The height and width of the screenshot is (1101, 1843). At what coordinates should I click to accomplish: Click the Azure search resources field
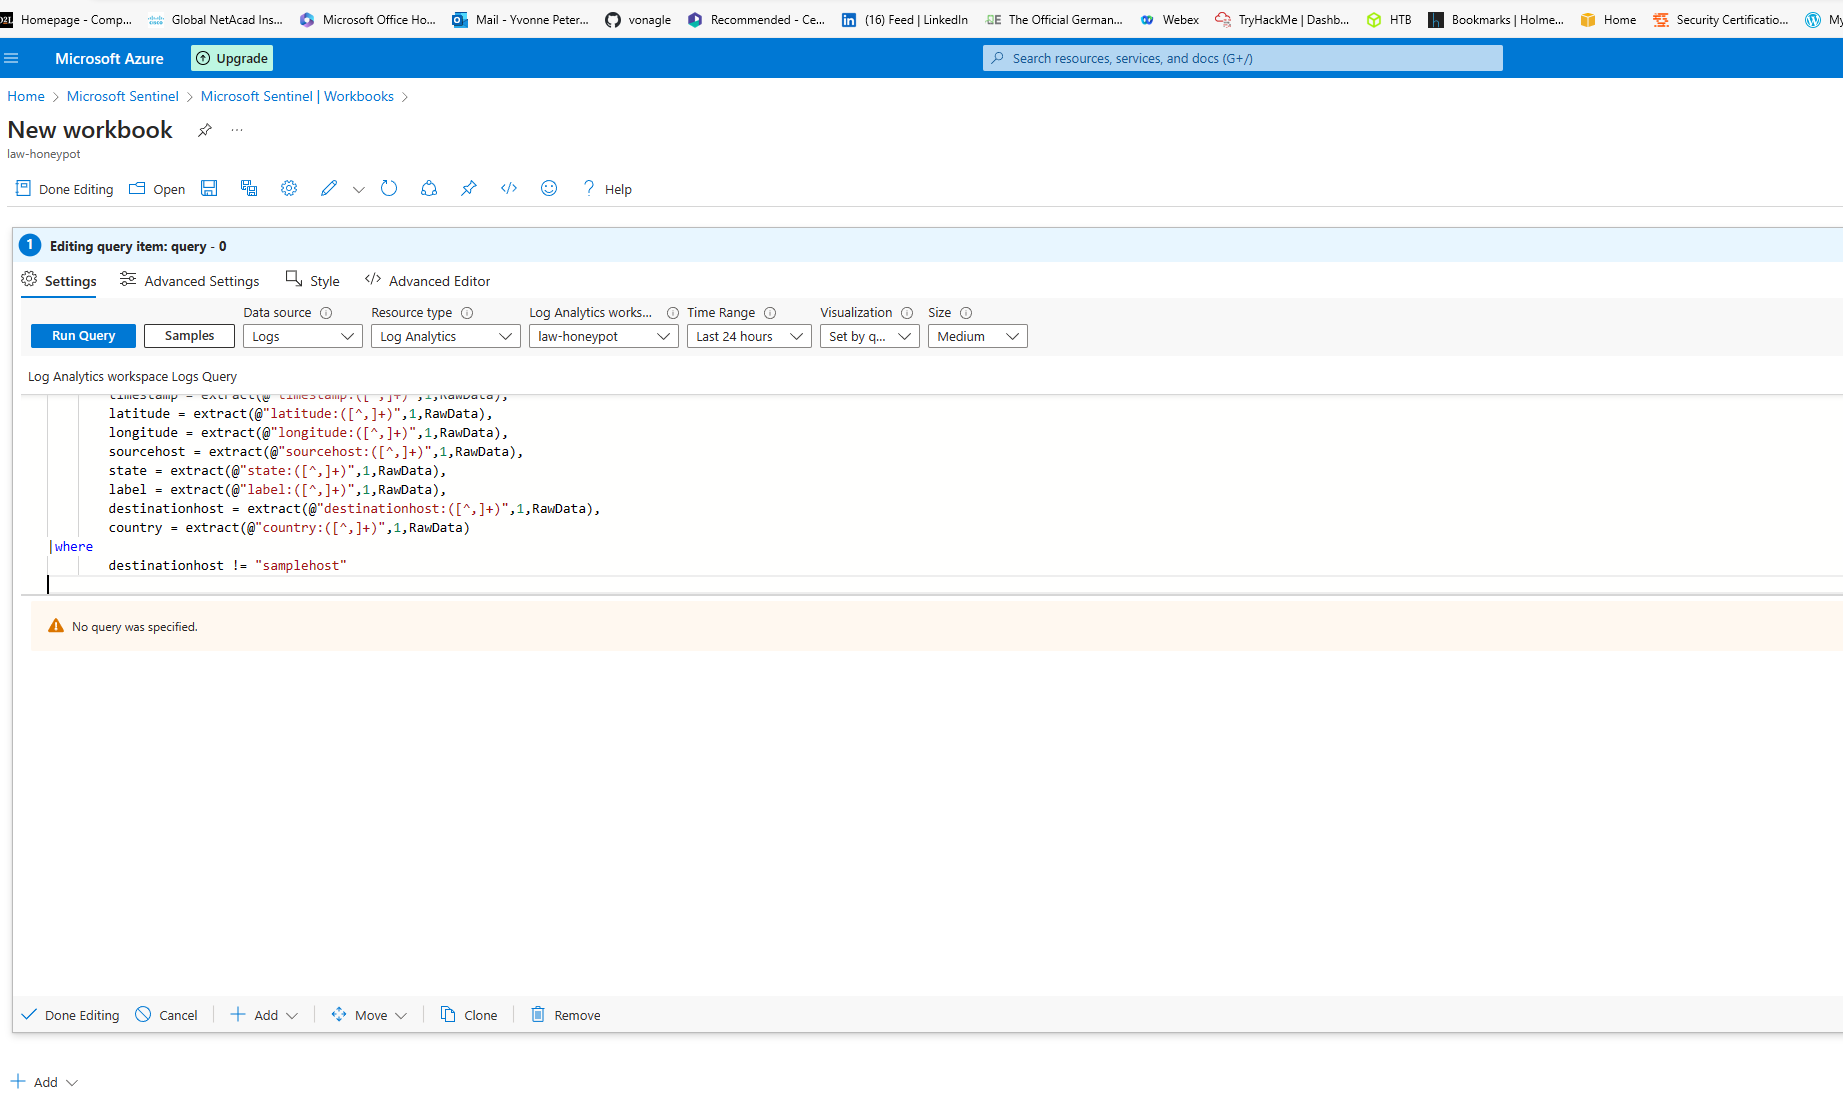click(1242, 58)
